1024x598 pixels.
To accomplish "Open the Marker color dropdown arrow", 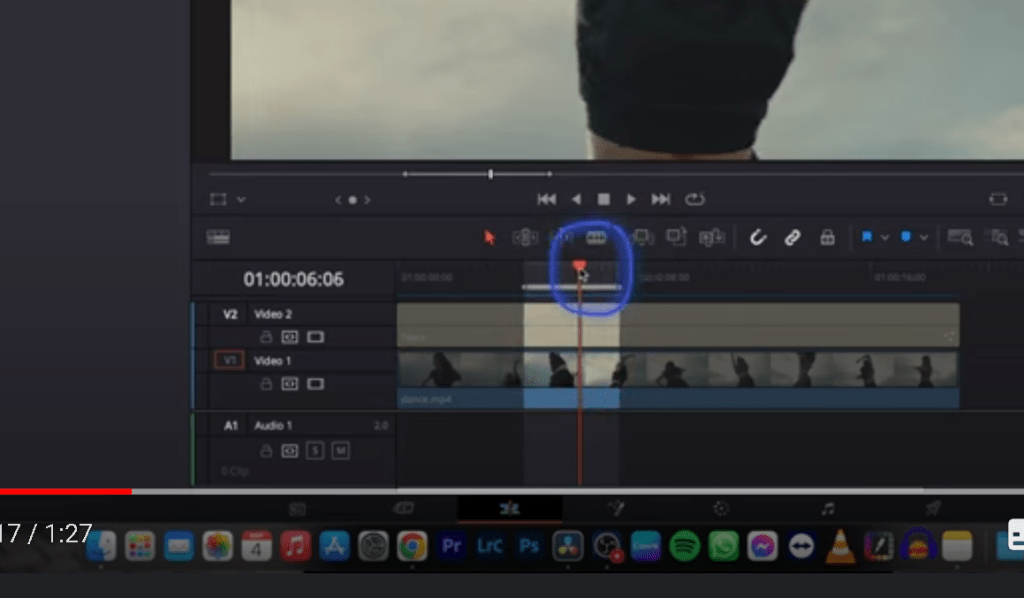I will 924,238.
